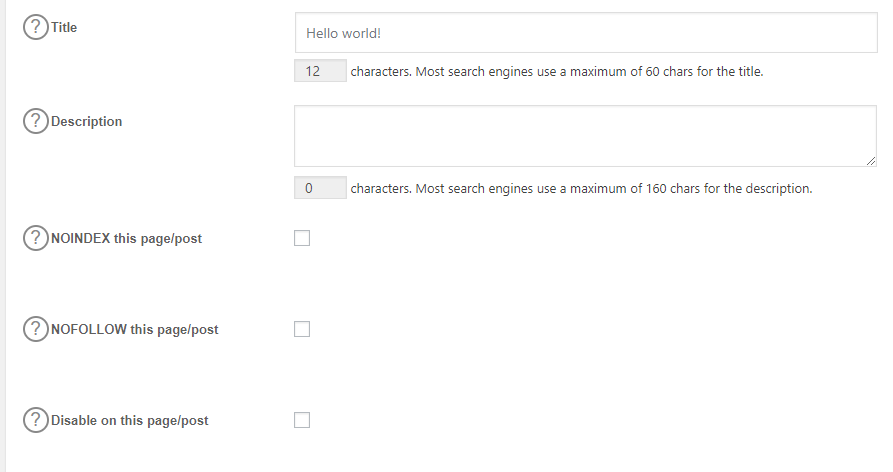Click the NOFOLLOW this page/post label
893x472 pixels.
coord(134,330)
